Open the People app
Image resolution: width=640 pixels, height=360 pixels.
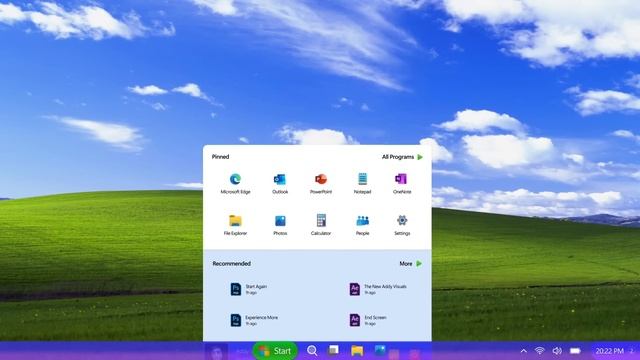point(362,225)
